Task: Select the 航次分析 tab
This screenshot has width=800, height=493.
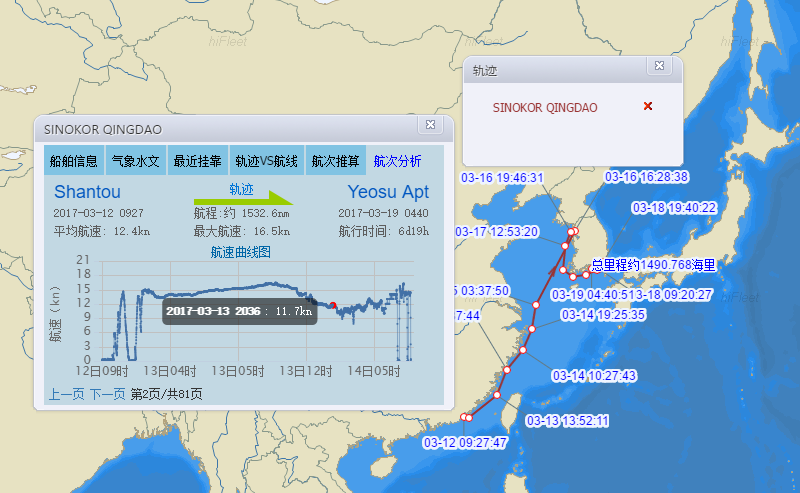Action: click(397, 161)
